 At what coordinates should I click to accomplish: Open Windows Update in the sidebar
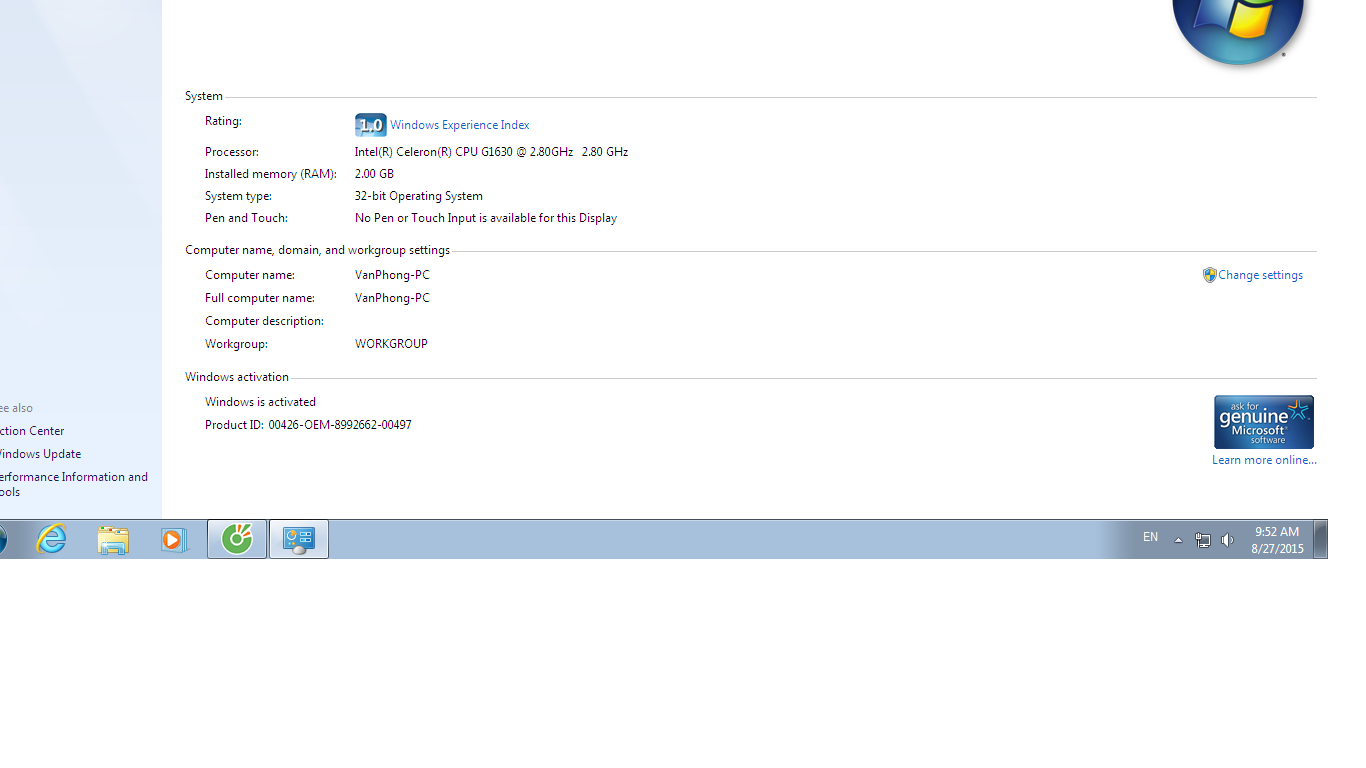coord(40,454)
